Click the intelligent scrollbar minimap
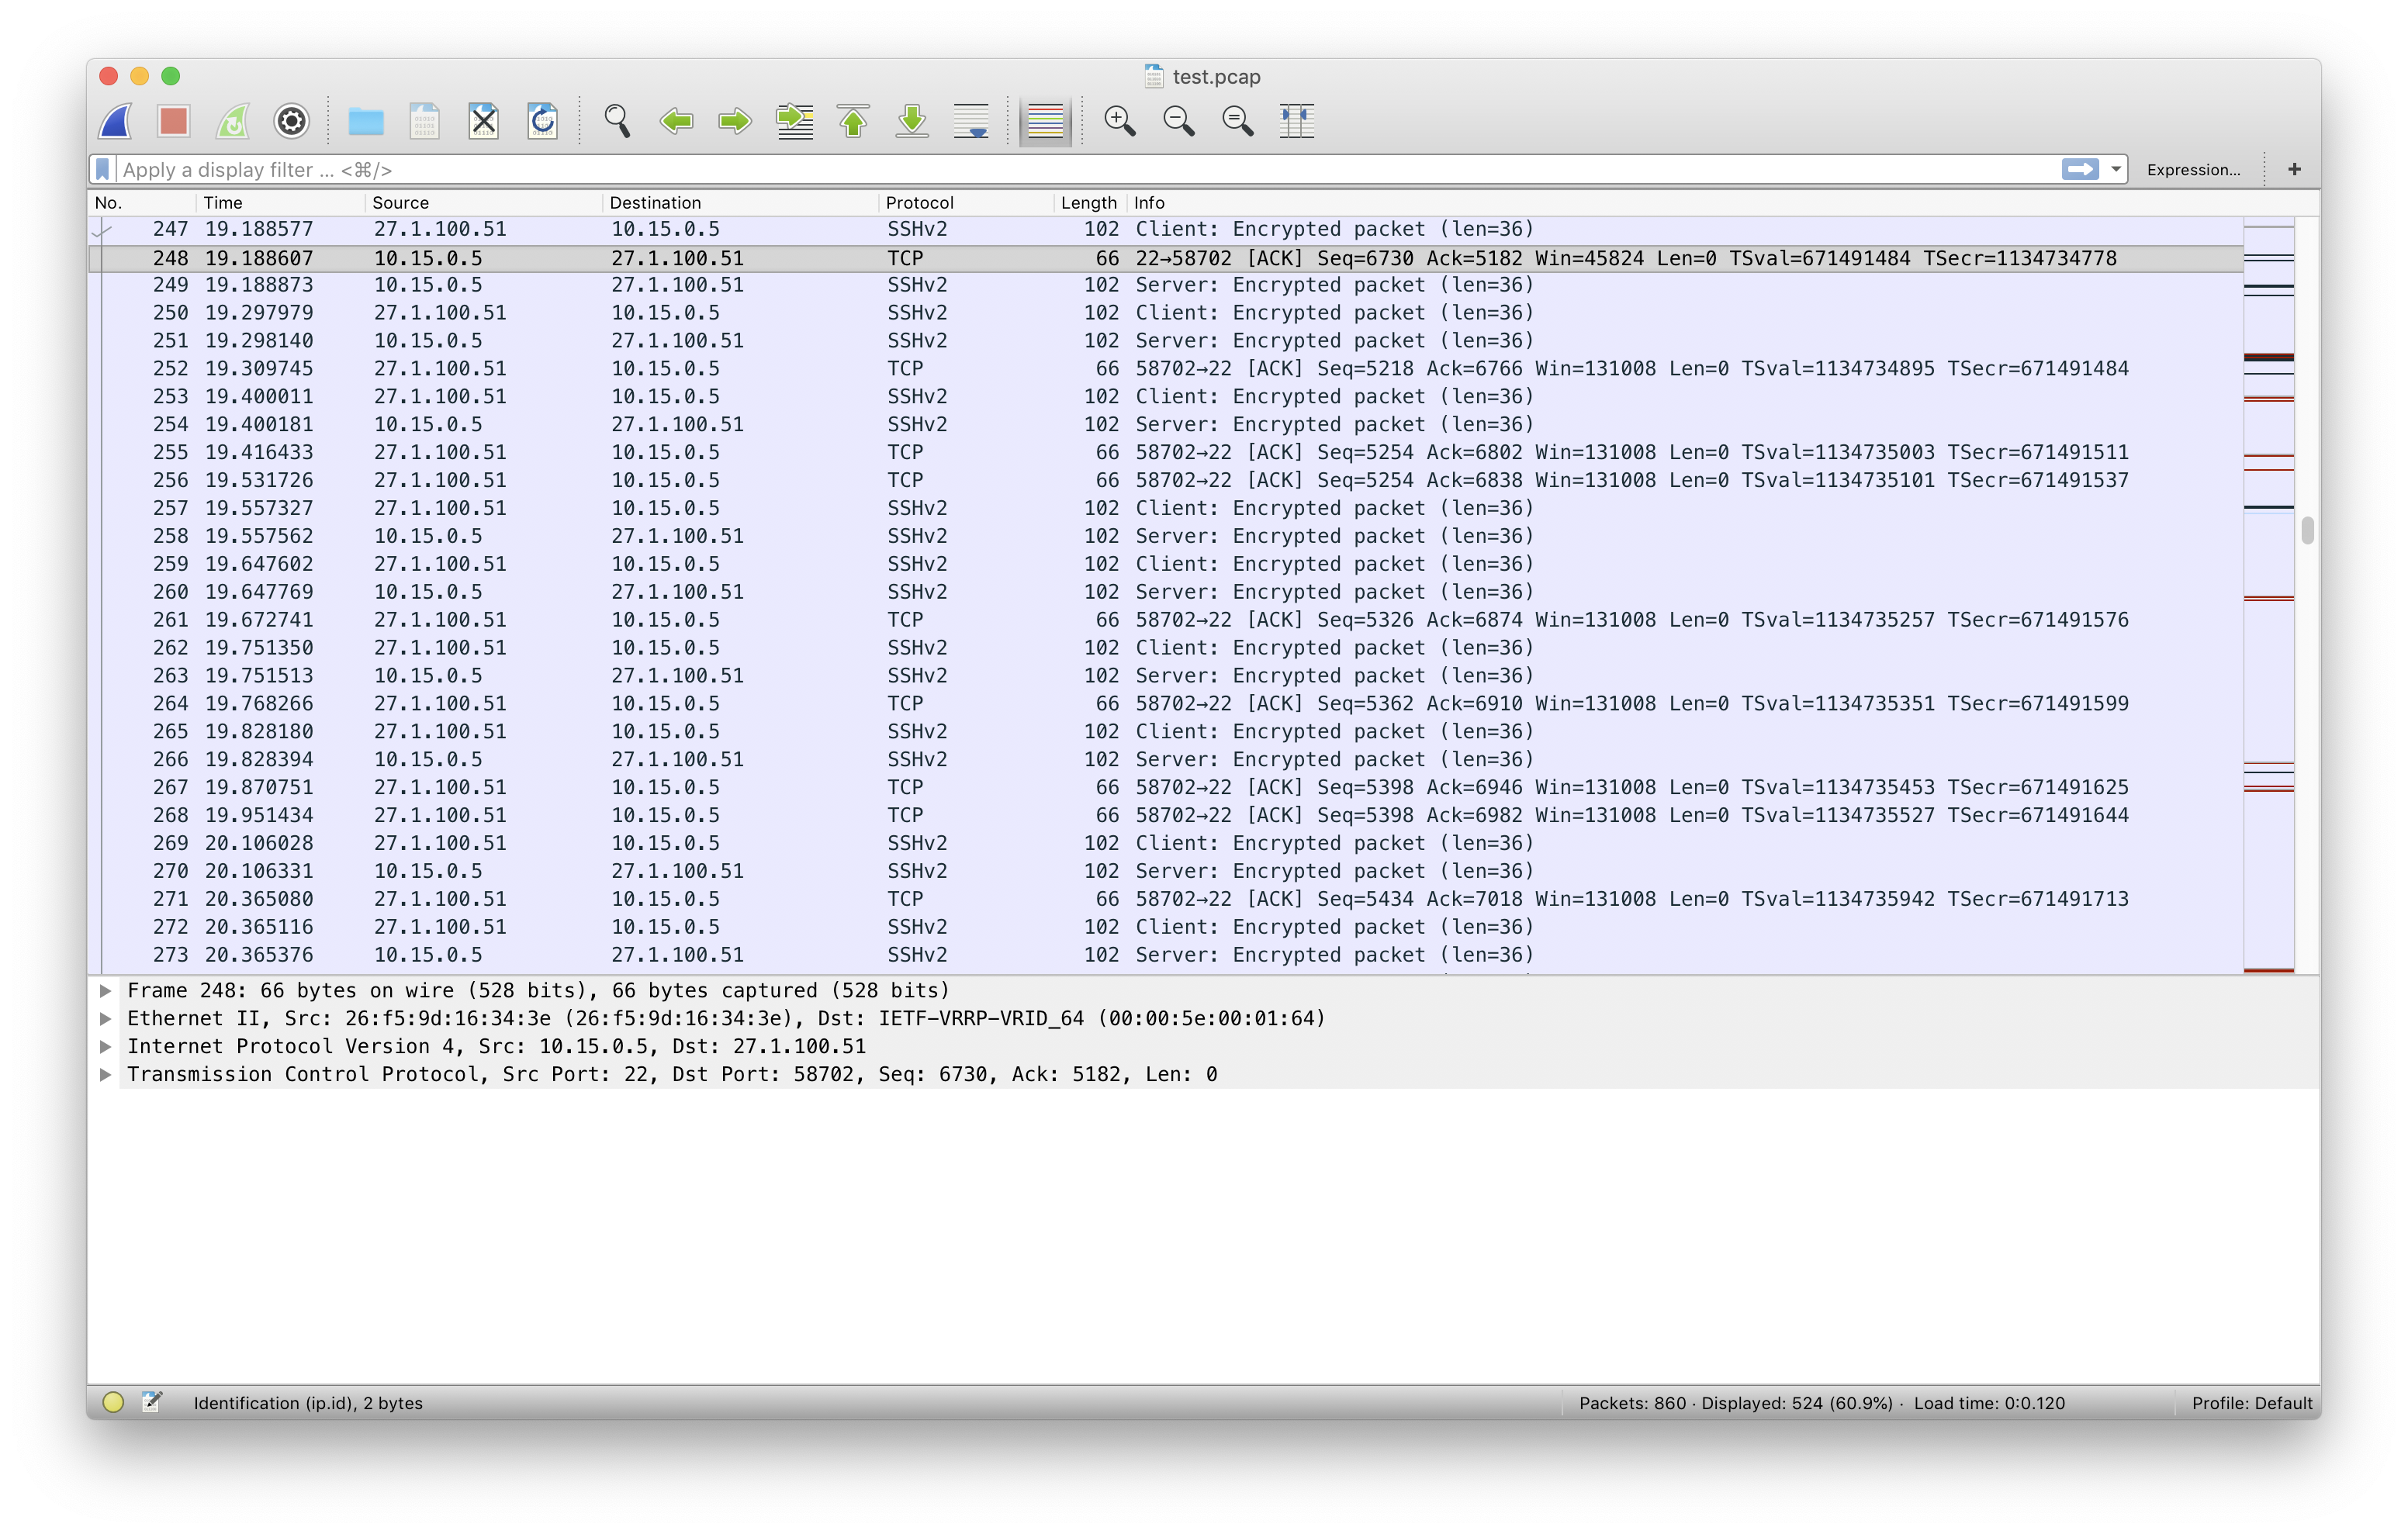The height and width of the screenshot is (1534, 2408). (2268, 594)
